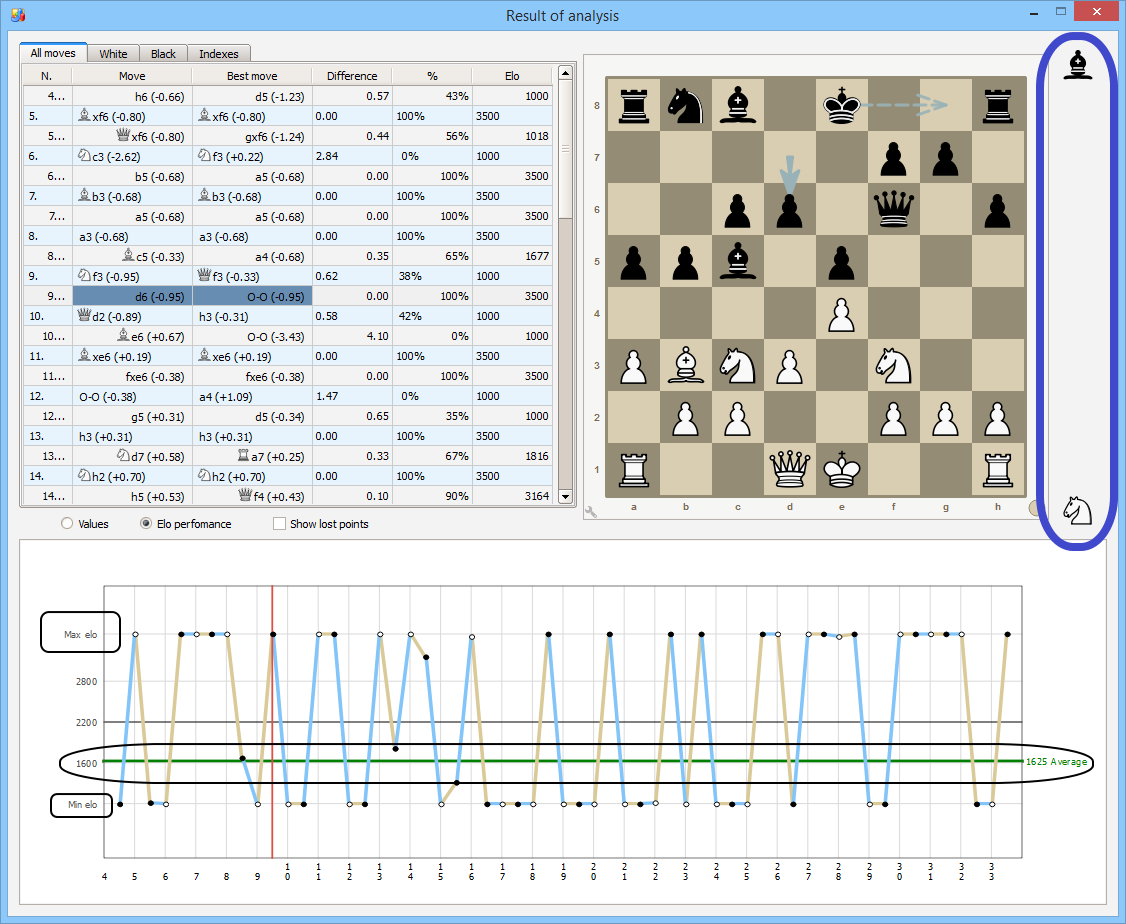Select the highlighted move 'd6 (-0.95)'
The height and width of the screenshot is (924, 1126).
[x=132, y=297]
